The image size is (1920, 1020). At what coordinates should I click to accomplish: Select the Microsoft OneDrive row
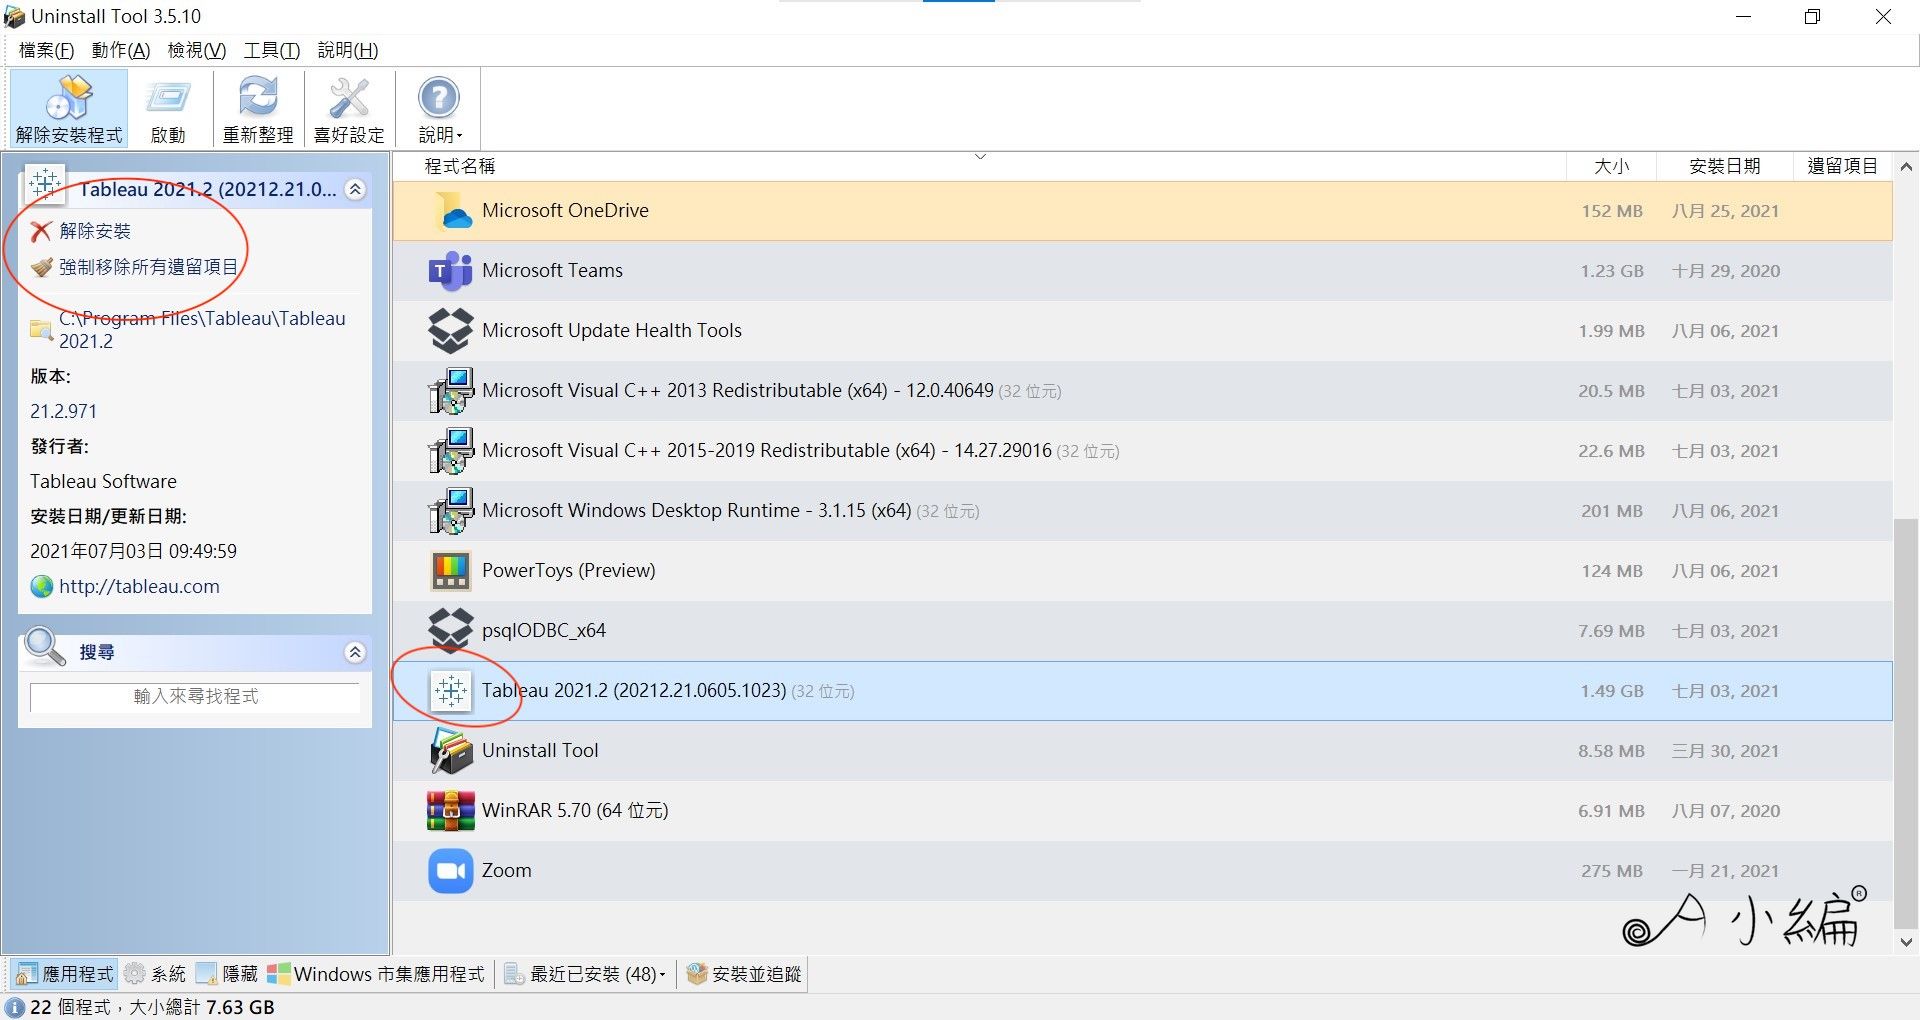pyautogui.click(x=1143, y=211)
